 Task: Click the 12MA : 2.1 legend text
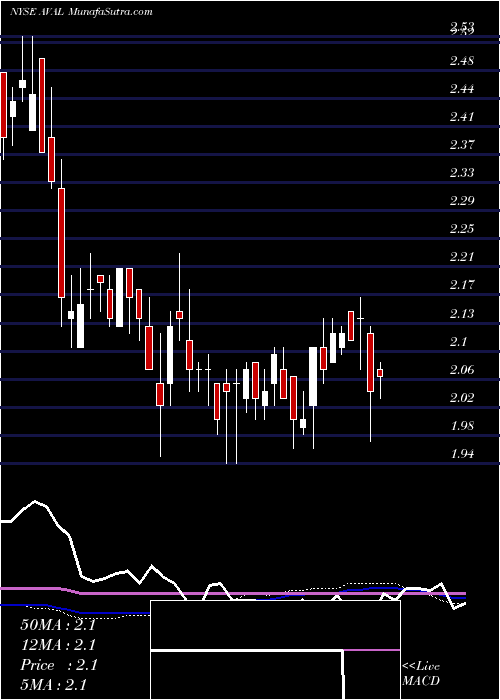pyautogui.click(x=58, y=645)
